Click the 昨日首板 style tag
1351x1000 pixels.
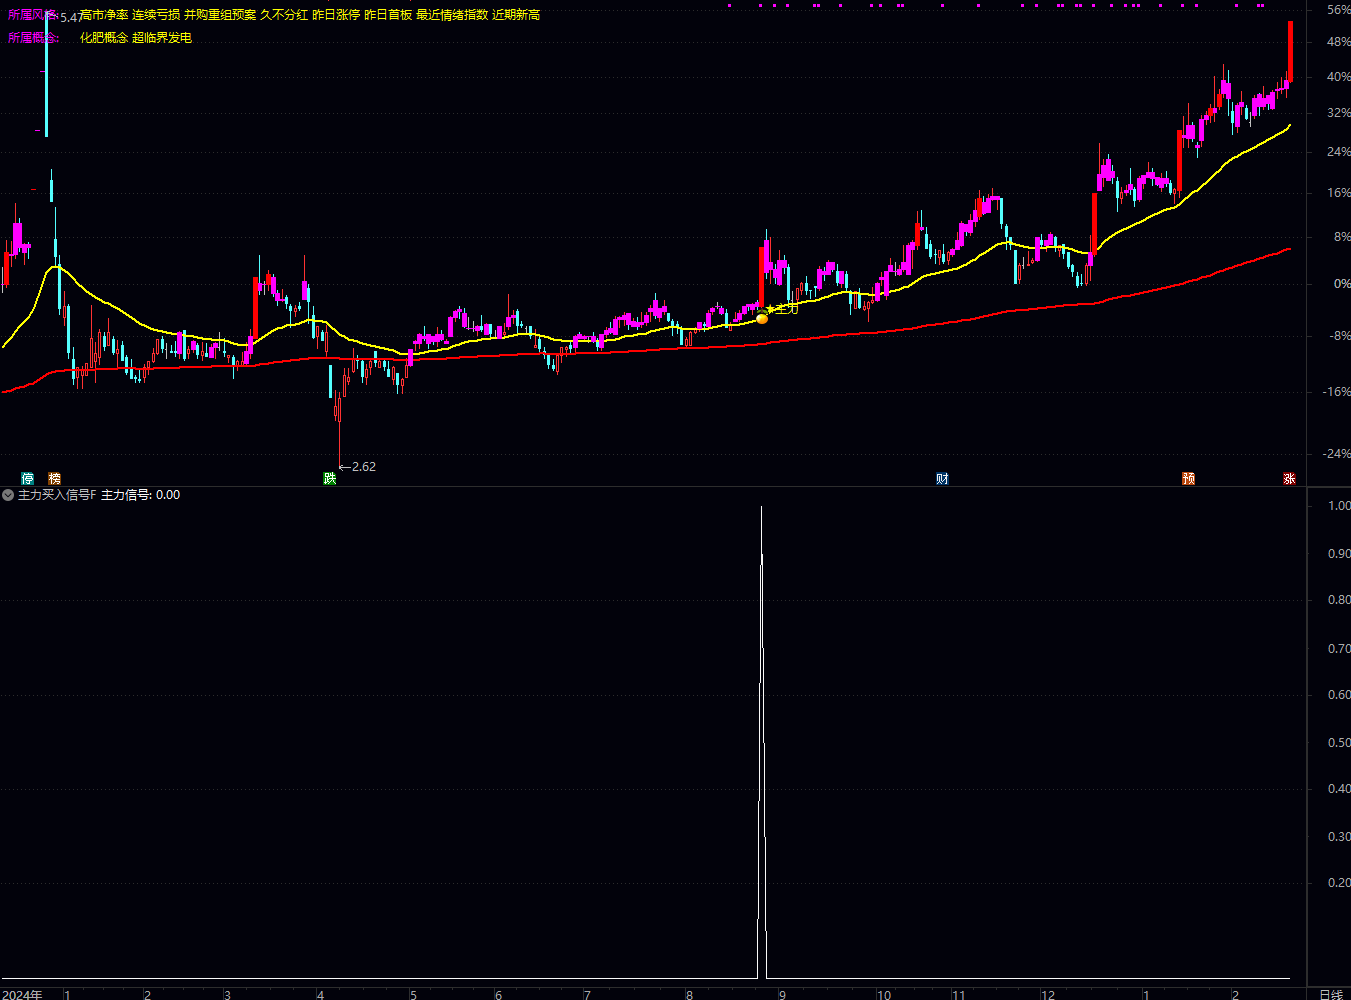click(388, 15)
